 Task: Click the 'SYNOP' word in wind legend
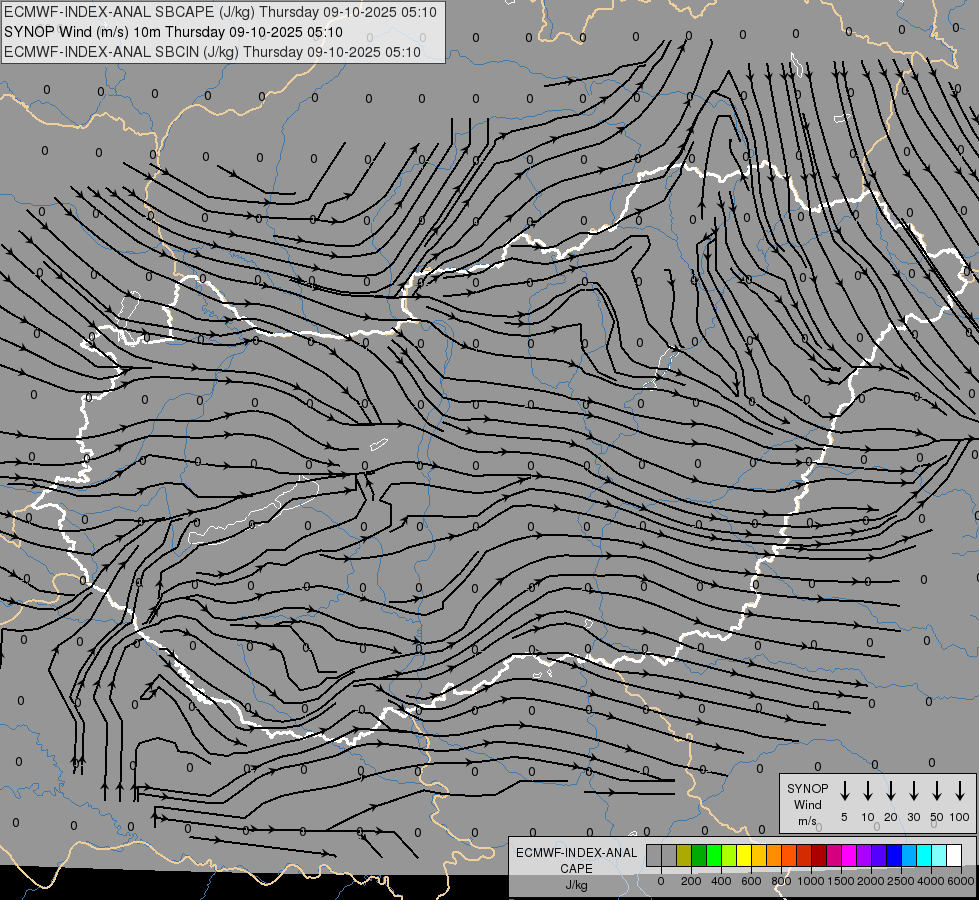coord(807,788)
